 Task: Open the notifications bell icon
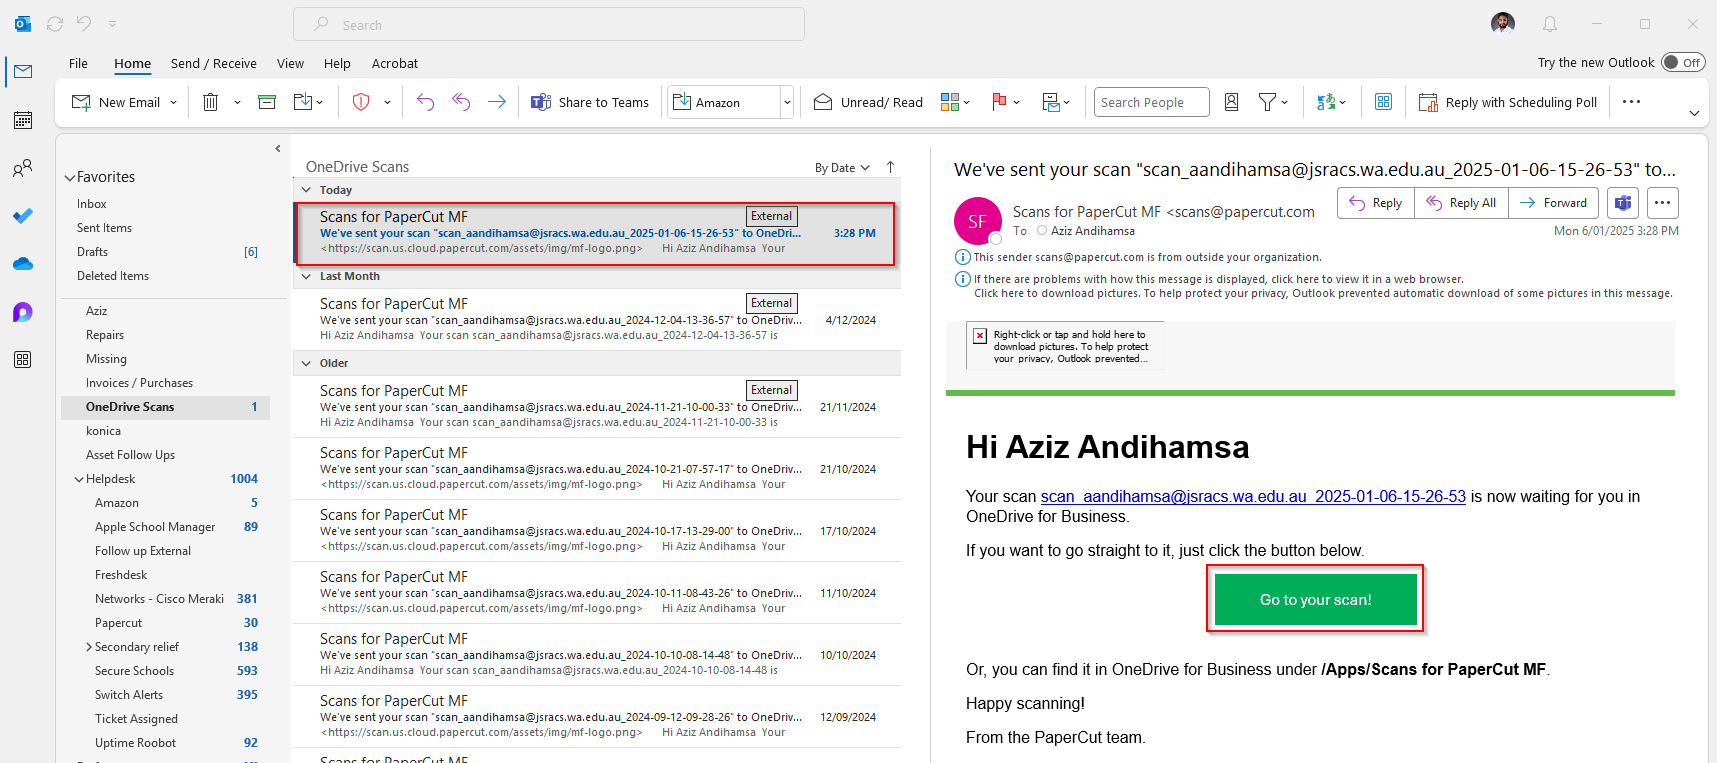point(1550,24)
